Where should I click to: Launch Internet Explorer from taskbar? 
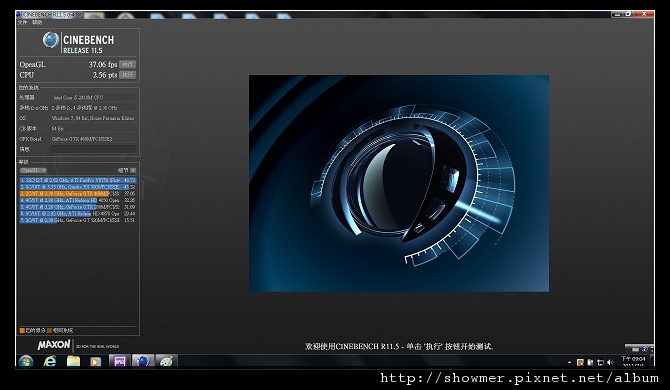tap(50, 361)
